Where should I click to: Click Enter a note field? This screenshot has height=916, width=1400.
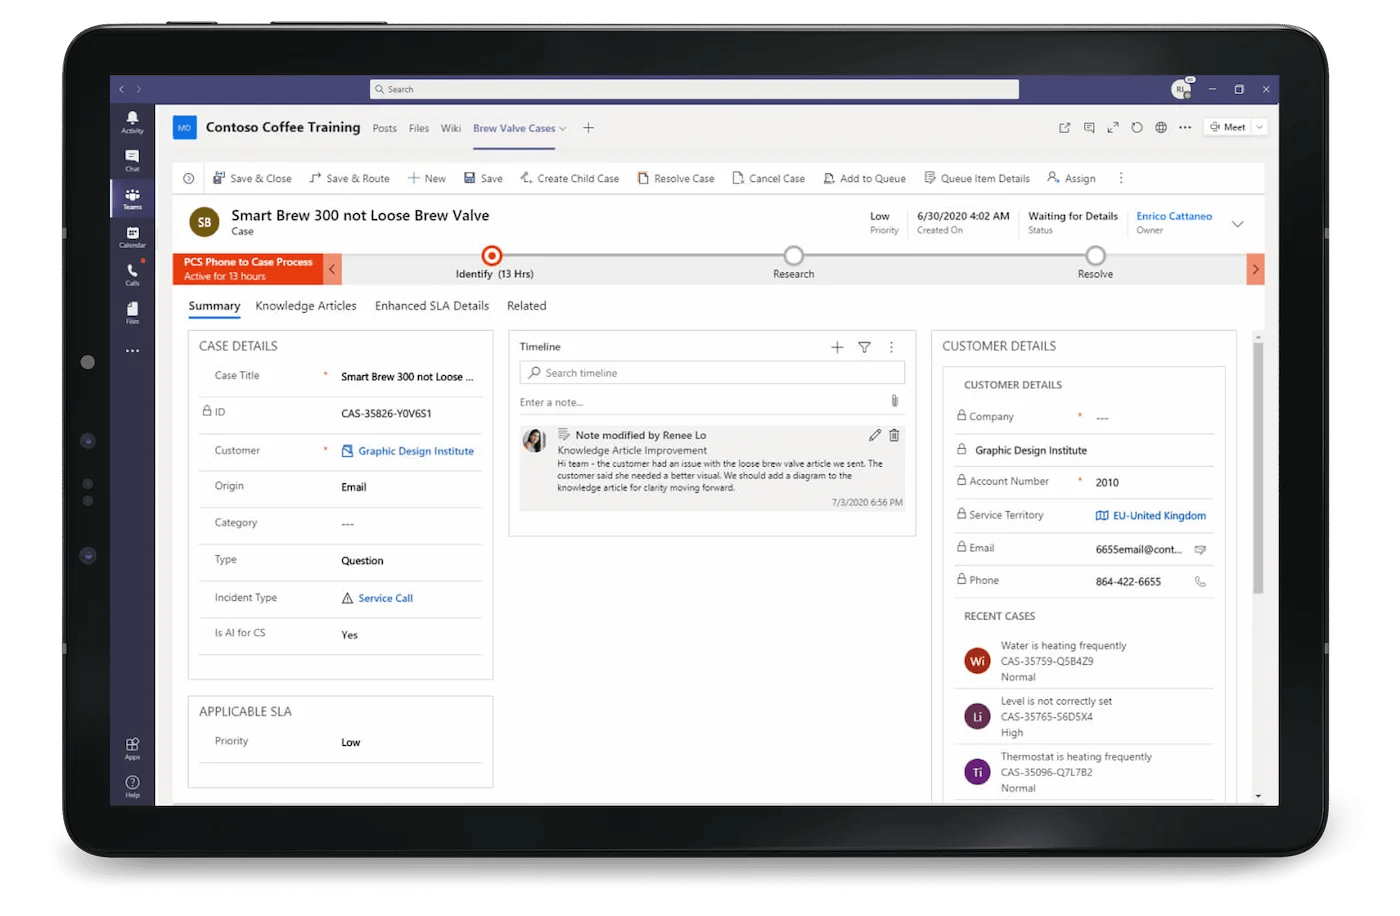tap(700, 402)
